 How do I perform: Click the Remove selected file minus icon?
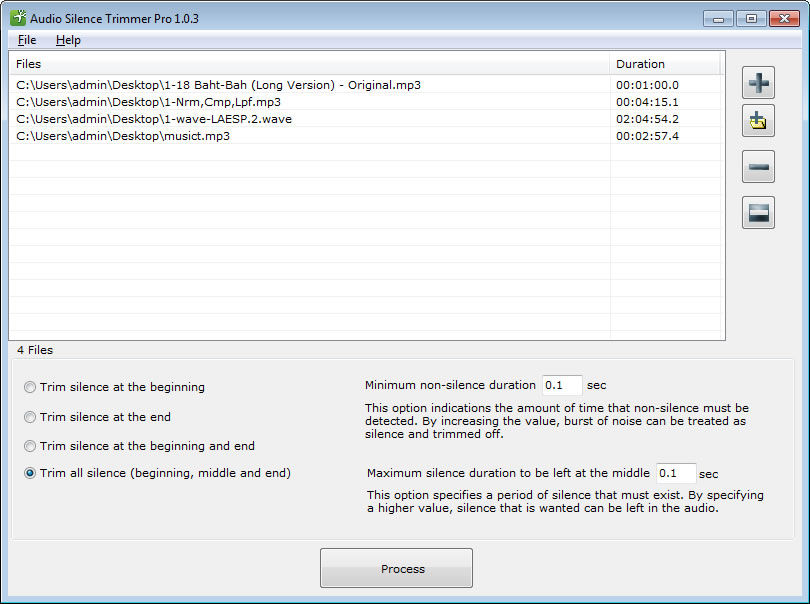click(x=758, y=166)
